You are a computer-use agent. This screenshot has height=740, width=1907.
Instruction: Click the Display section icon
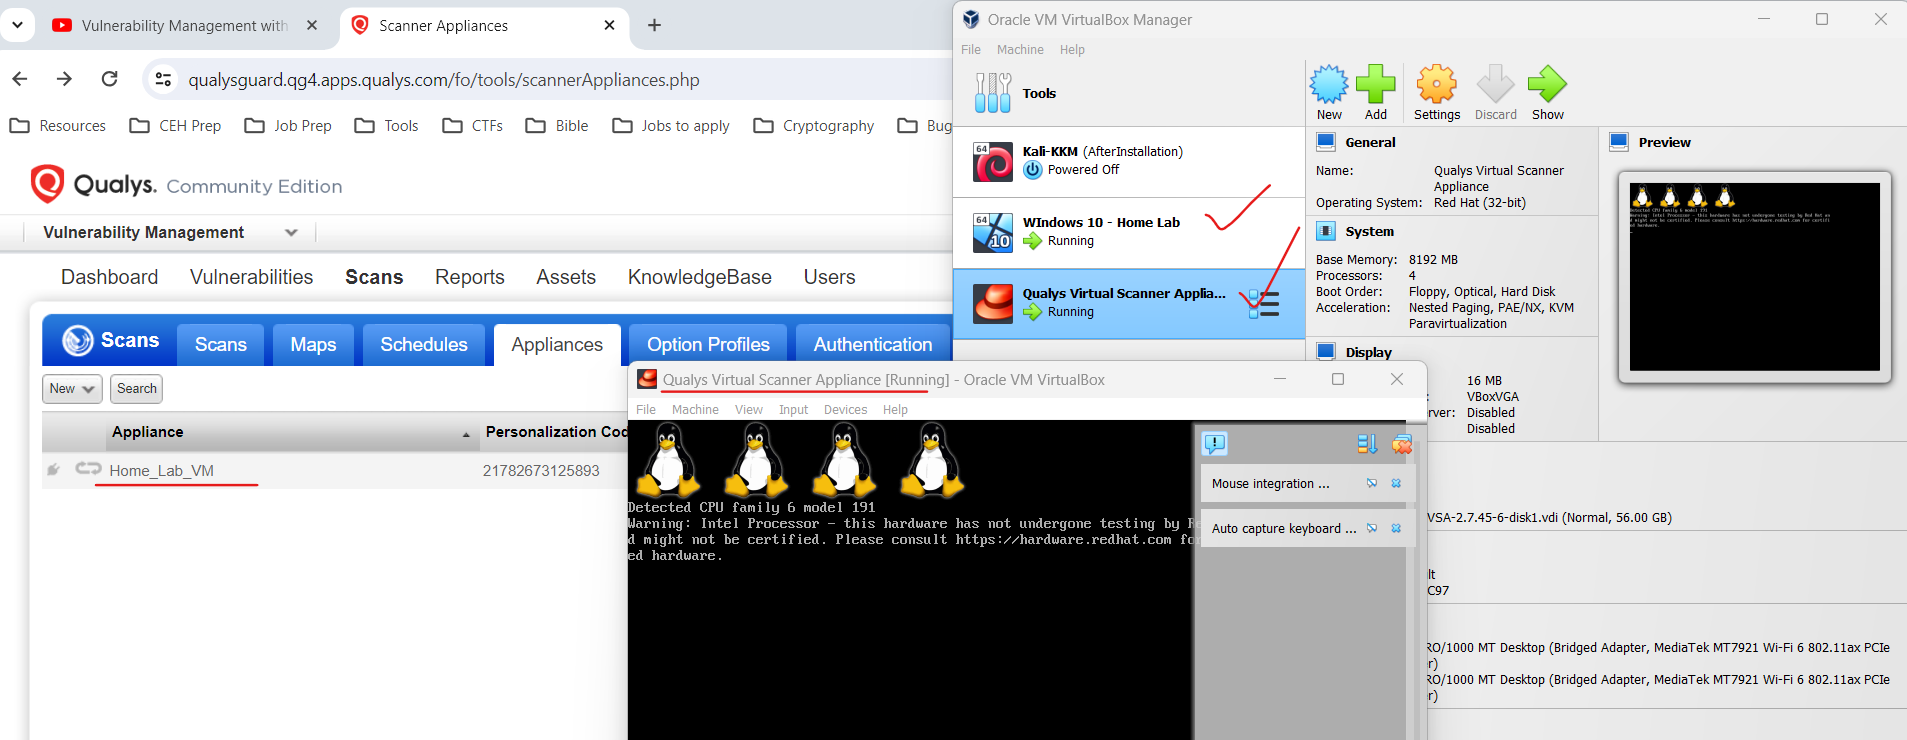pyautogui.click(x=1326, y=352)
